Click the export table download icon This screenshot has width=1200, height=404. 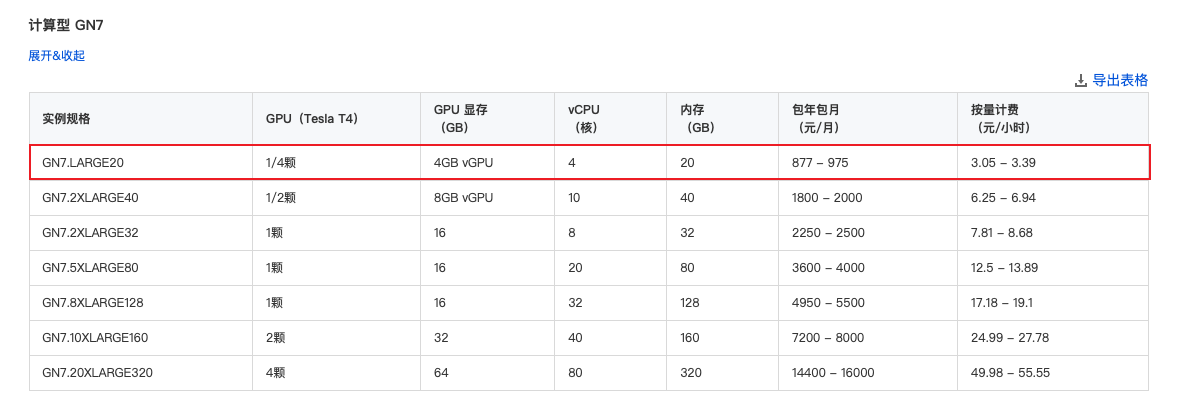[1080, 81]
